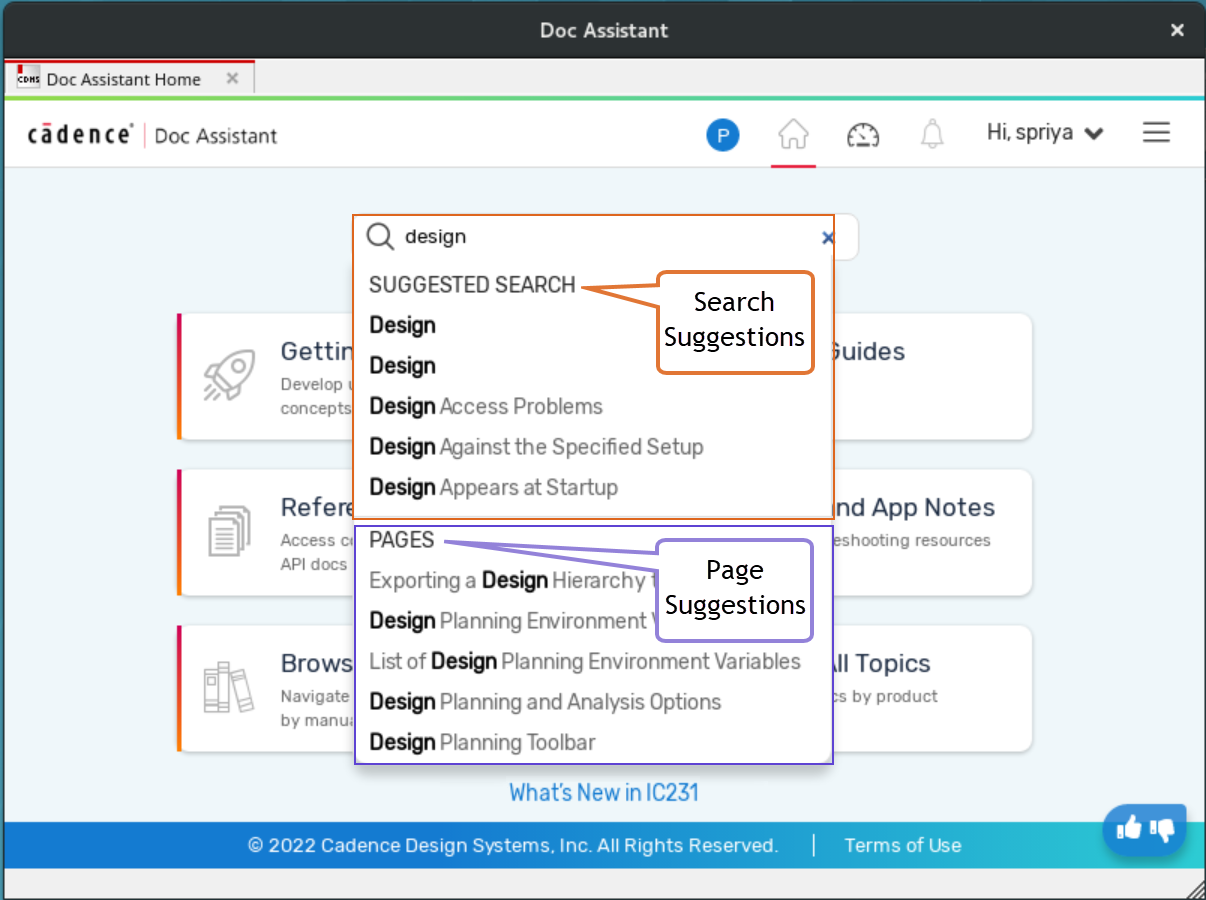
Task: Switch to Doc Assistant Home tab
Action: point(123,79)
